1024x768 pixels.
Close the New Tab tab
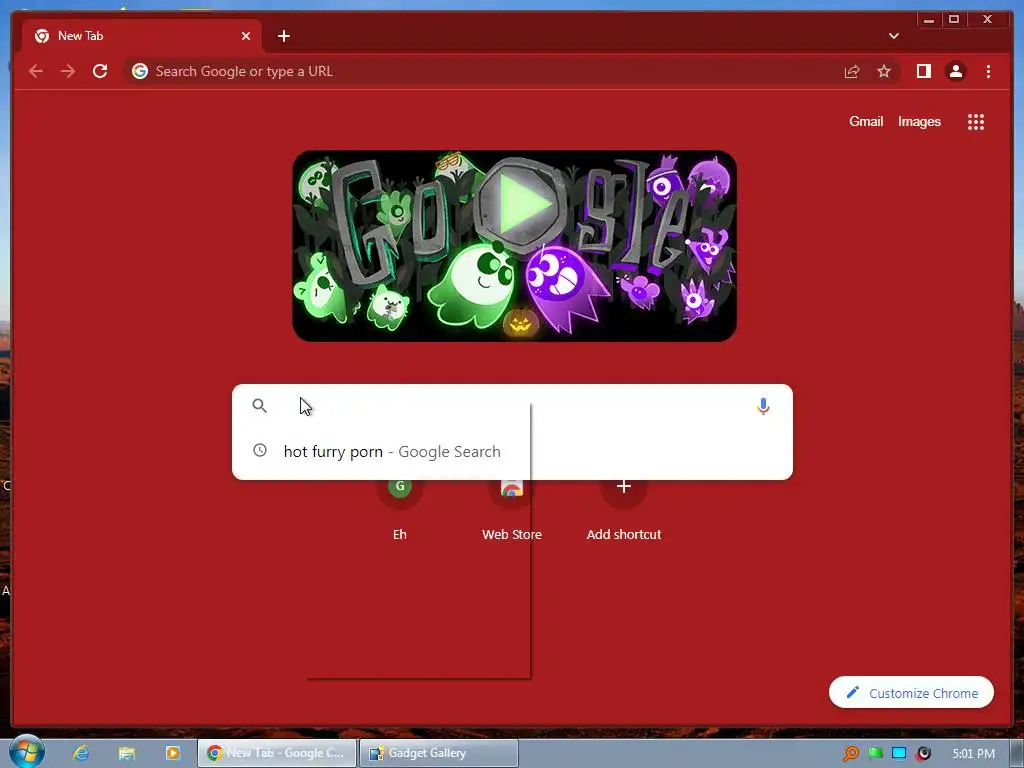click(246, 36)
